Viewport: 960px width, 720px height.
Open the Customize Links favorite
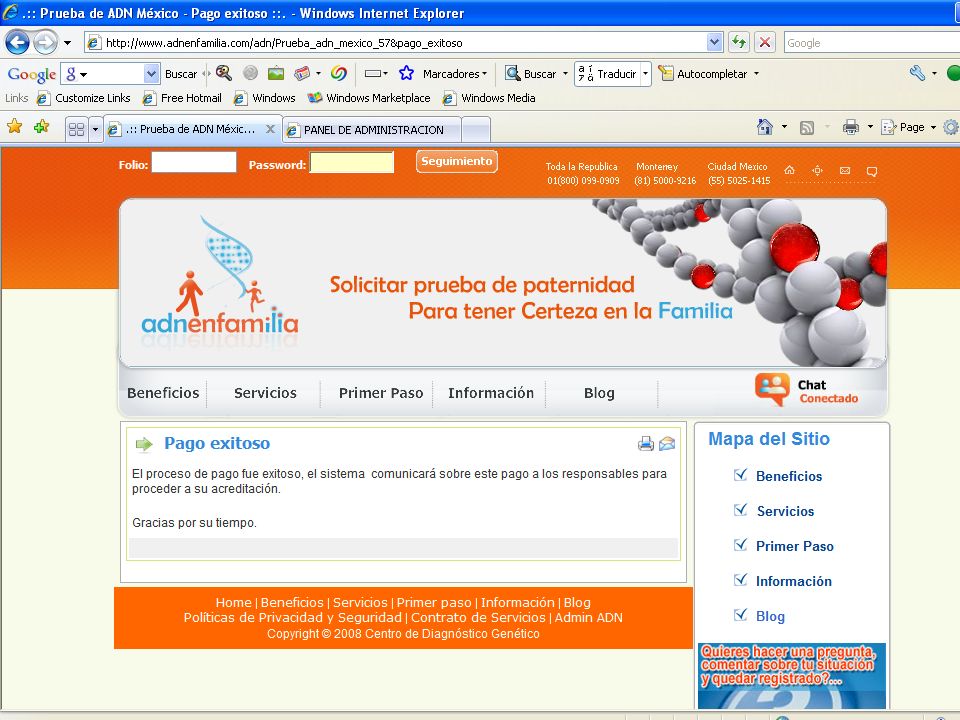coord(84,98)
